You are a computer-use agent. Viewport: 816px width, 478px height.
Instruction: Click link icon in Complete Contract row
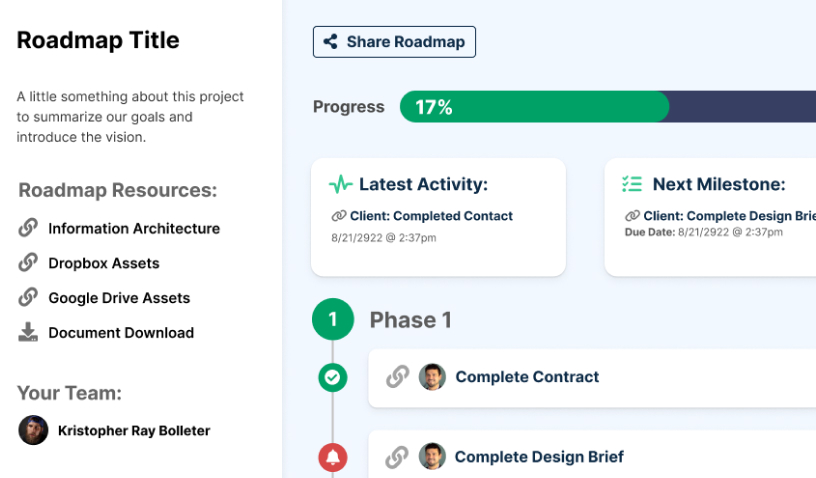(398, 377)
